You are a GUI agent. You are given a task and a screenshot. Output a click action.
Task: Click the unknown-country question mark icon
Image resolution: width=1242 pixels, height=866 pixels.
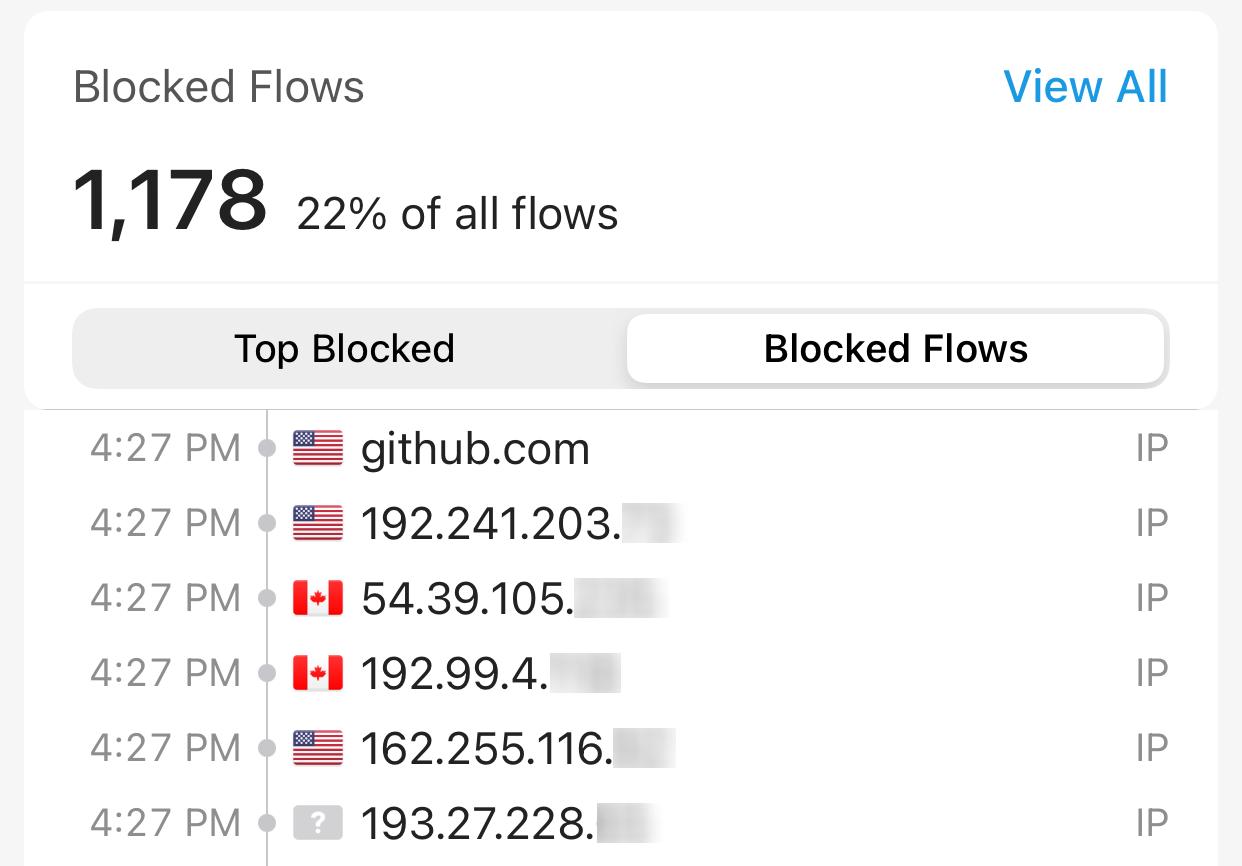[x=318, y=823]
